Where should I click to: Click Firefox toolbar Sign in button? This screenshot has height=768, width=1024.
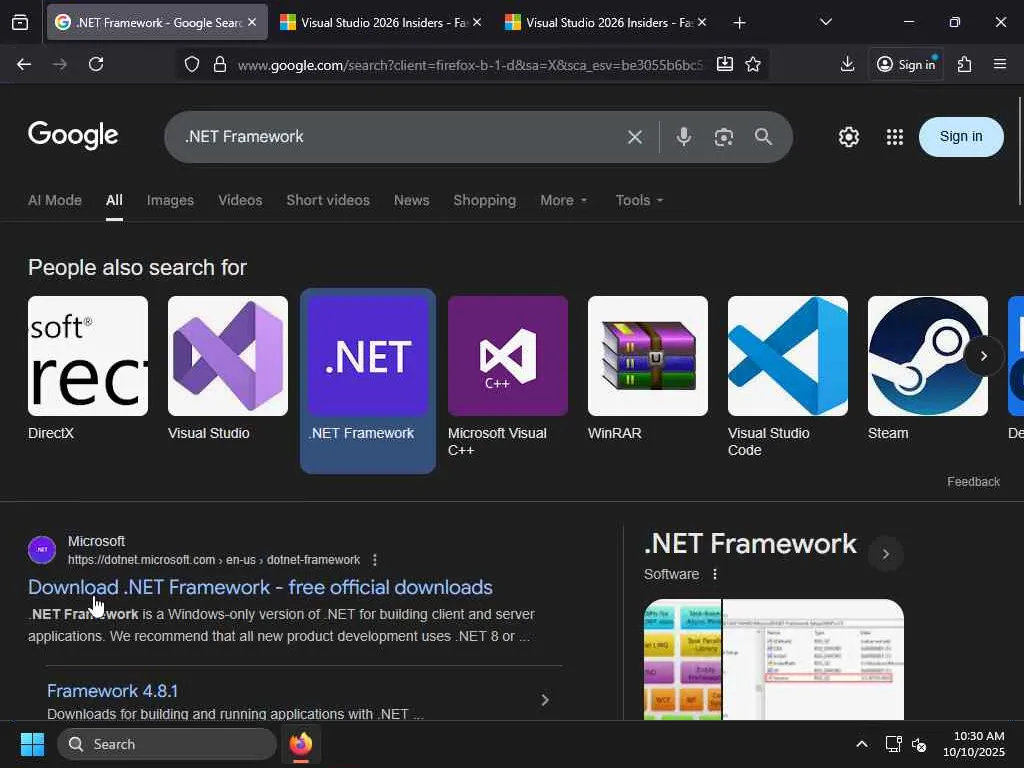[906, 64]
